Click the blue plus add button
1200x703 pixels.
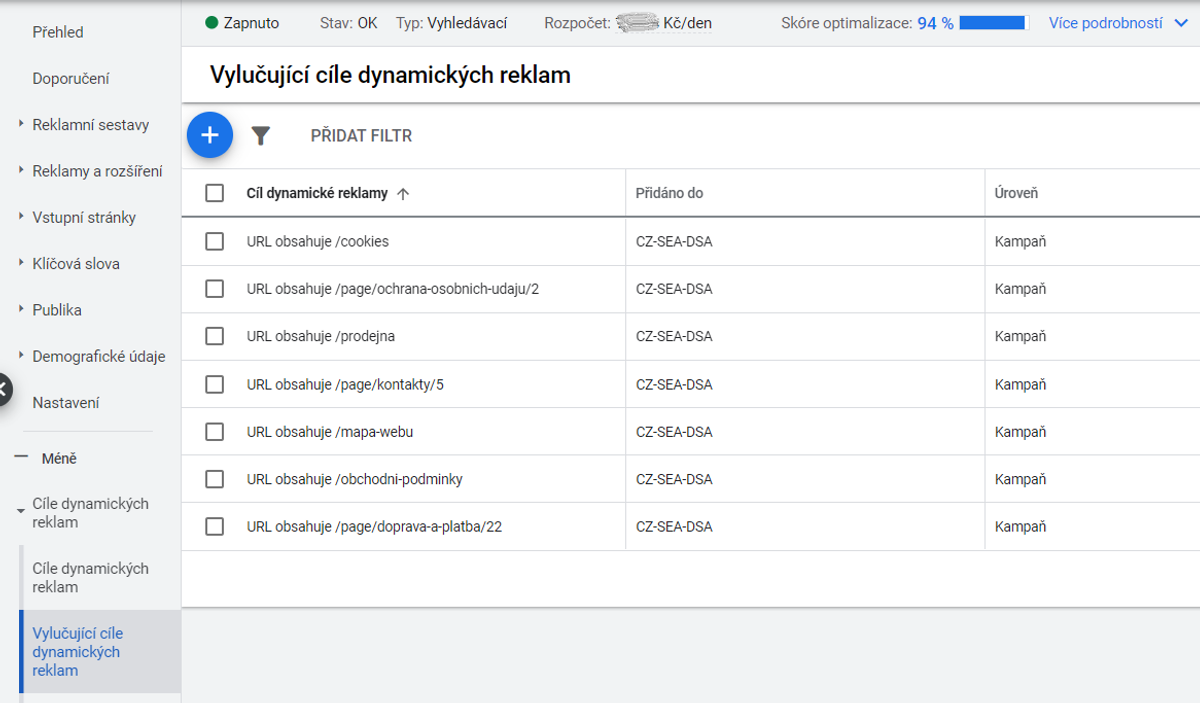point(210,135)
